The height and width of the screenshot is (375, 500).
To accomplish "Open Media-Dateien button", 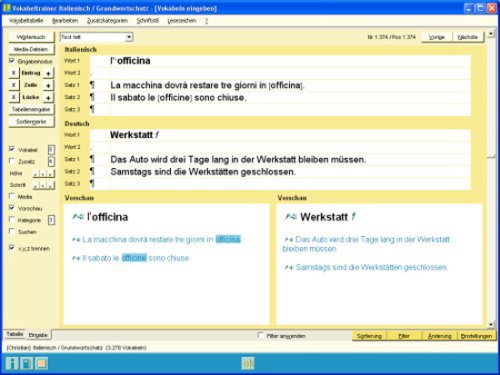I will tap(31, 49).
